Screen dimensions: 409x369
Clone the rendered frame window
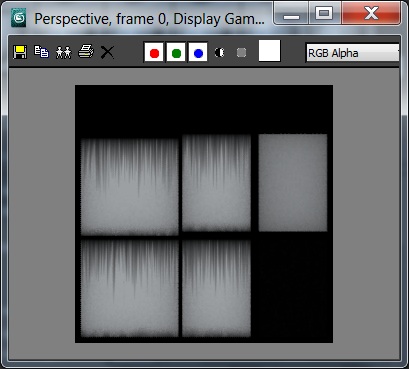64,52
